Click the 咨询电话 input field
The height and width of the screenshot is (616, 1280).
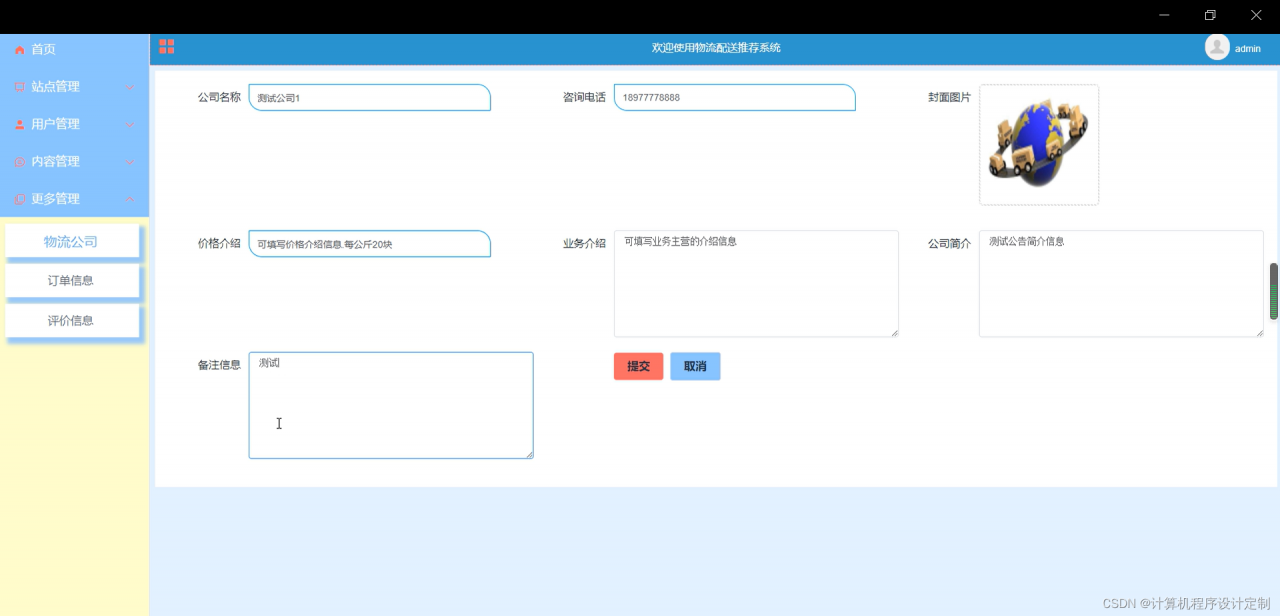click(x=735, y=97)
